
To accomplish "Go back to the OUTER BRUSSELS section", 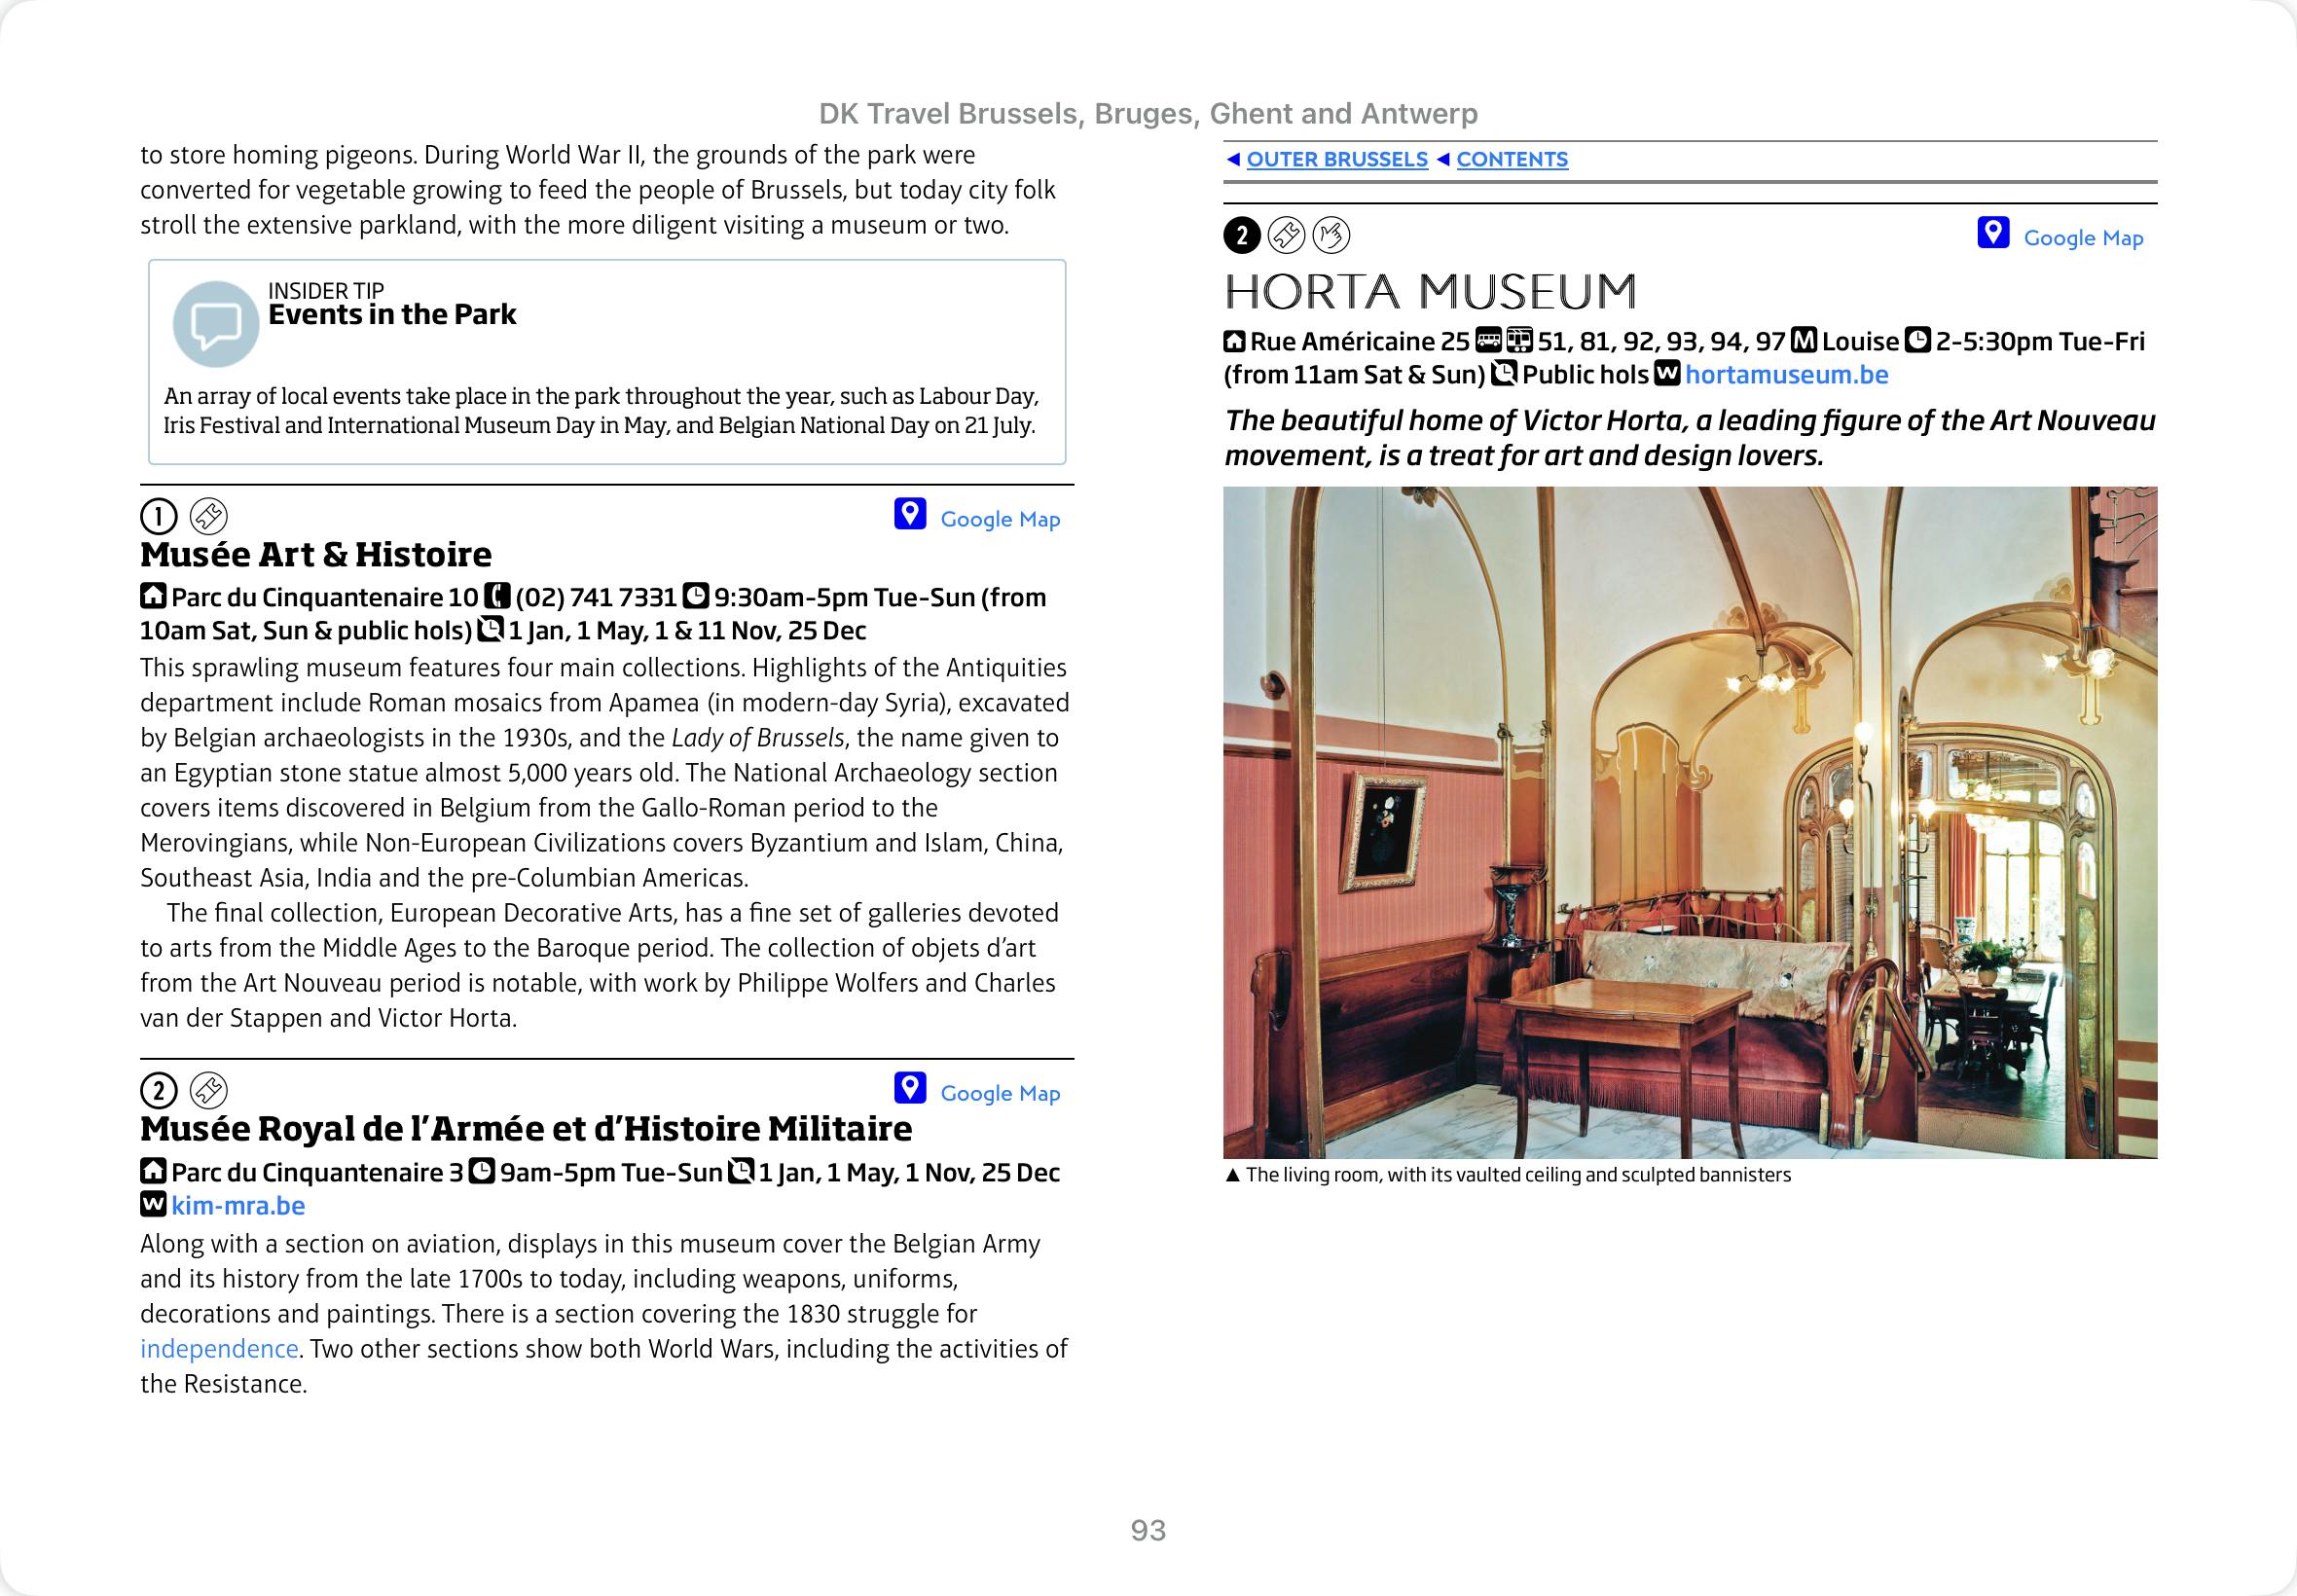I will (x=1336, y=160).
